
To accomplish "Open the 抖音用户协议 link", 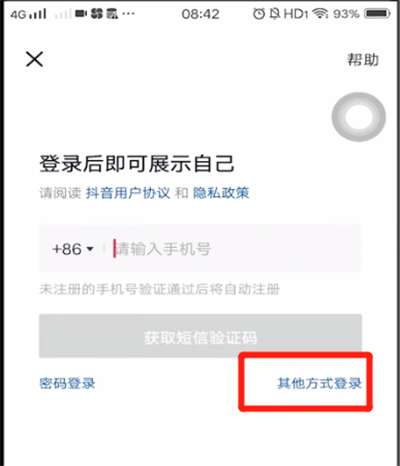I will click(x=128, y=193).
